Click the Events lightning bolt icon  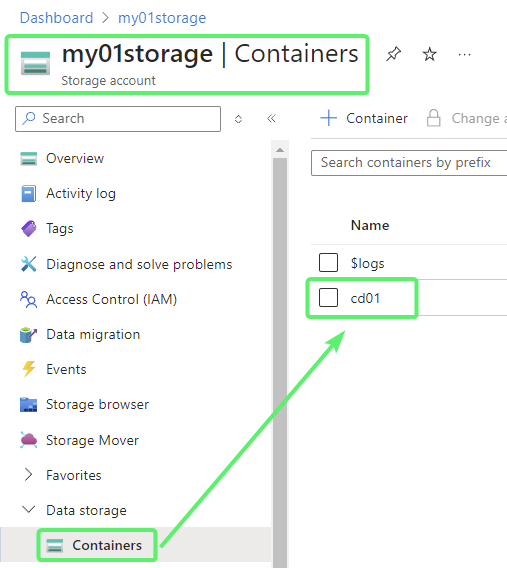29,369
